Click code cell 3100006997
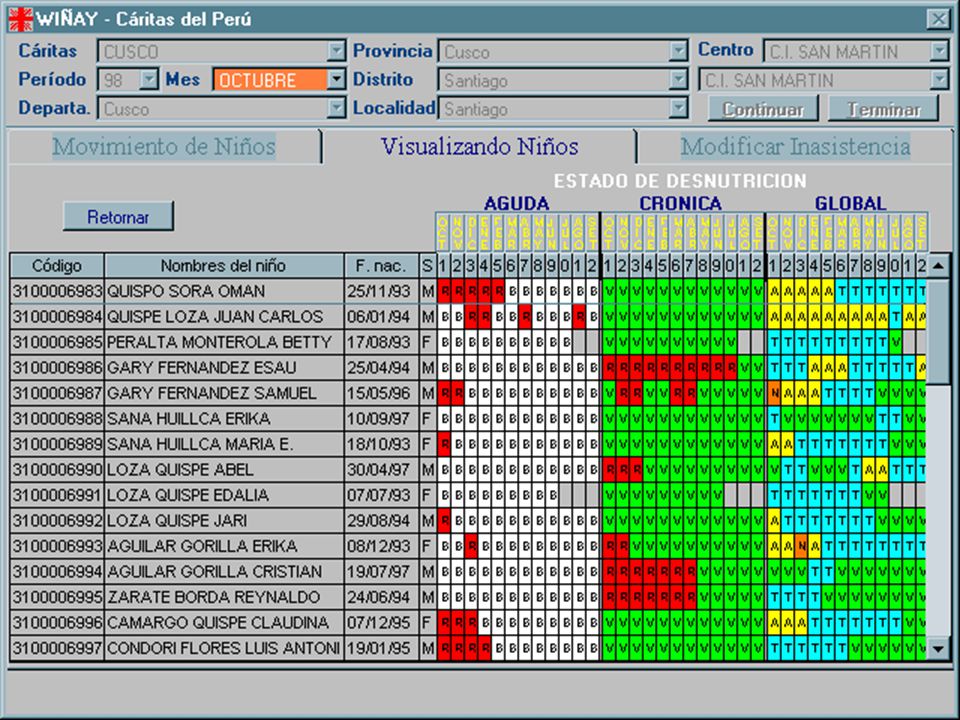This screenshot has width=960, height=720. point(57,648)
